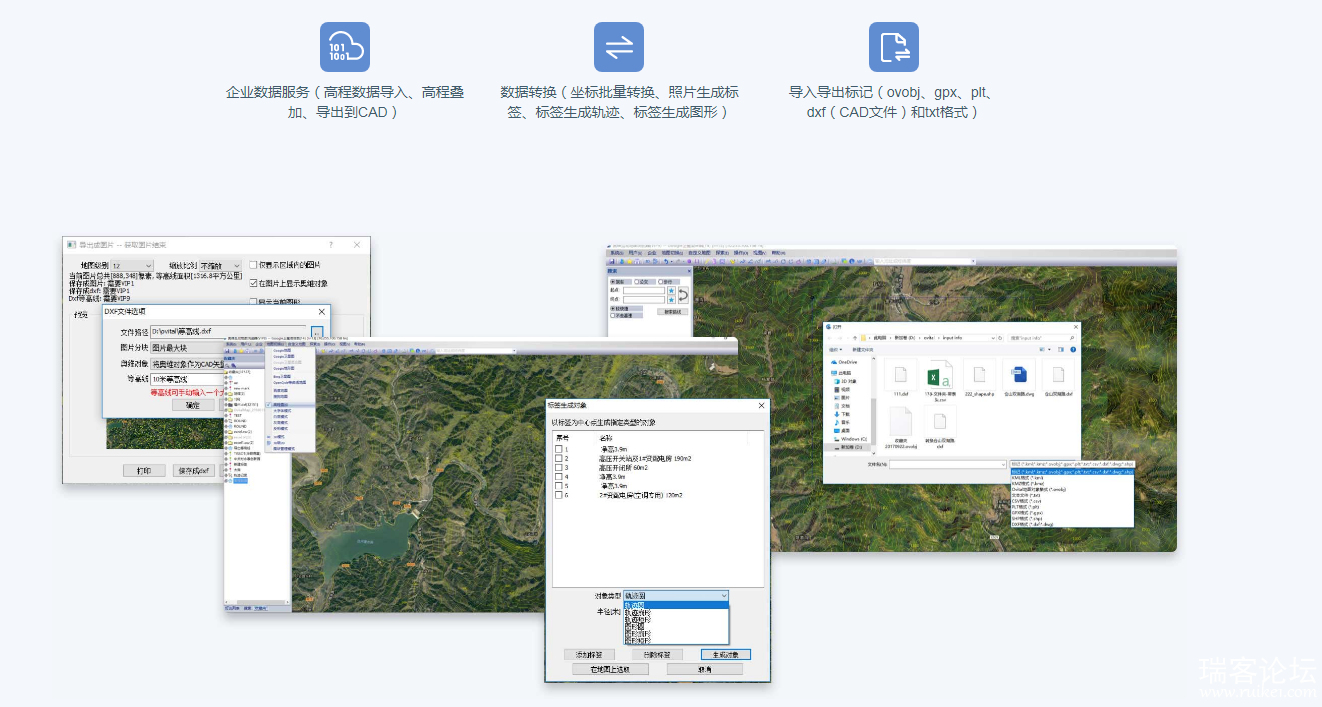Click the enterprise data service cloud icon
1322x707 pixels.
345,47
